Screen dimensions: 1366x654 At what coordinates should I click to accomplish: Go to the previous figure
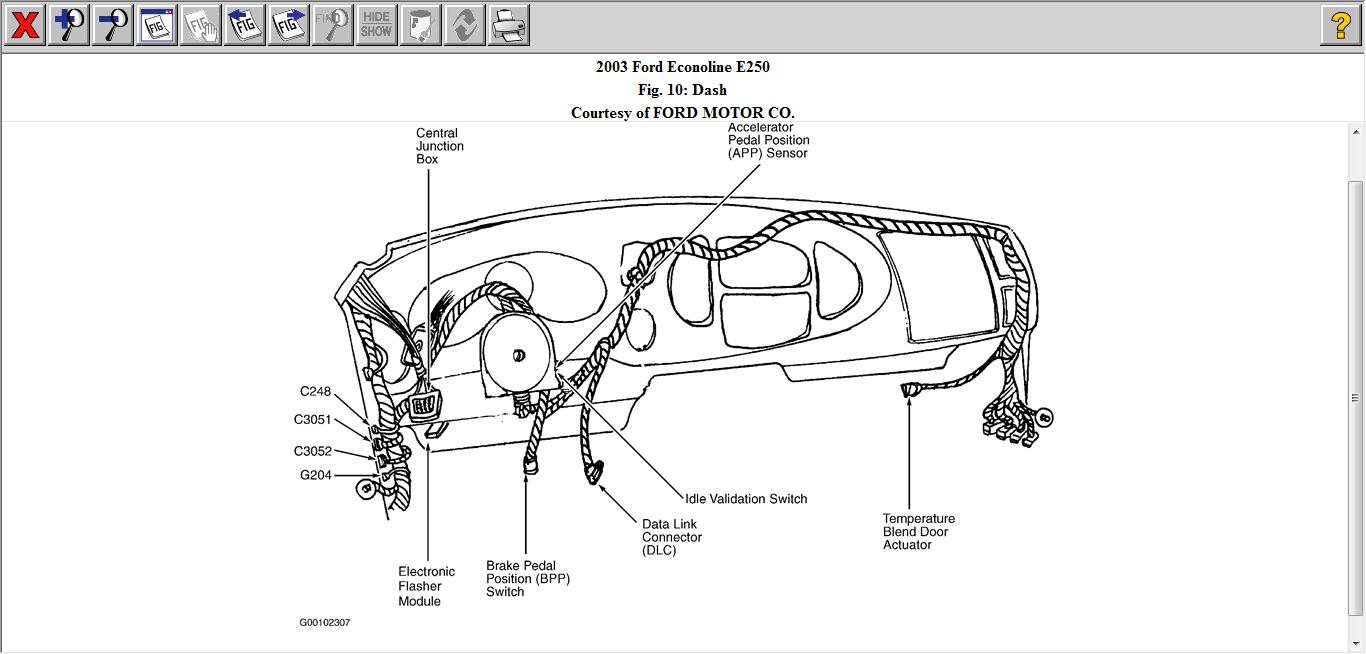coord(244,25)
